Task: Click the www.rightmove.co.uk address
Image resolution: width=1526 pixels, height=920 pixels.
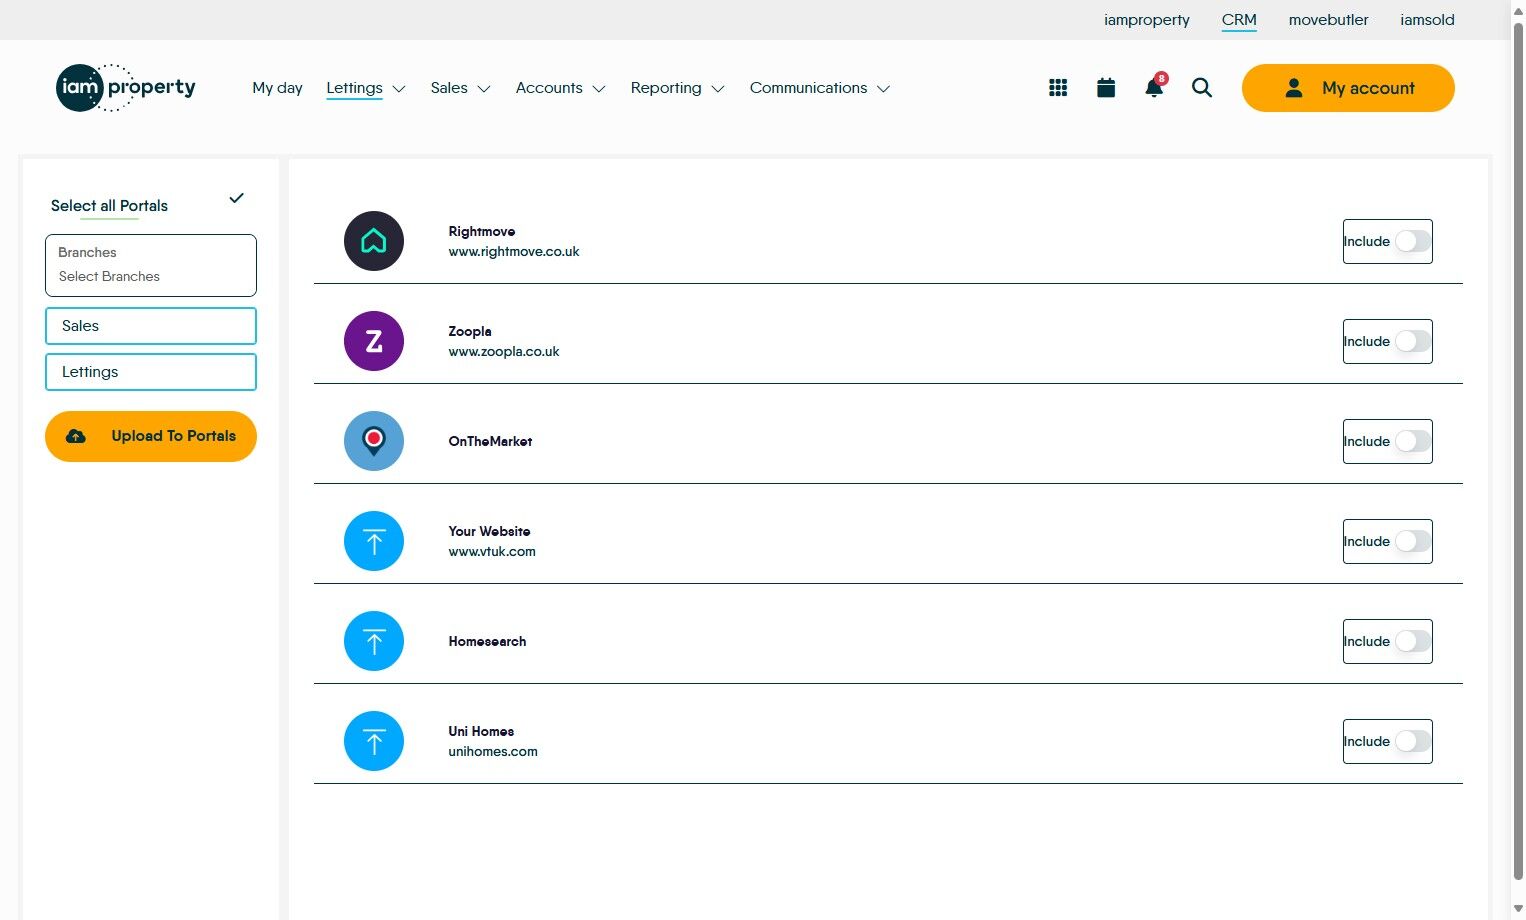Action: tap(514, 252)
